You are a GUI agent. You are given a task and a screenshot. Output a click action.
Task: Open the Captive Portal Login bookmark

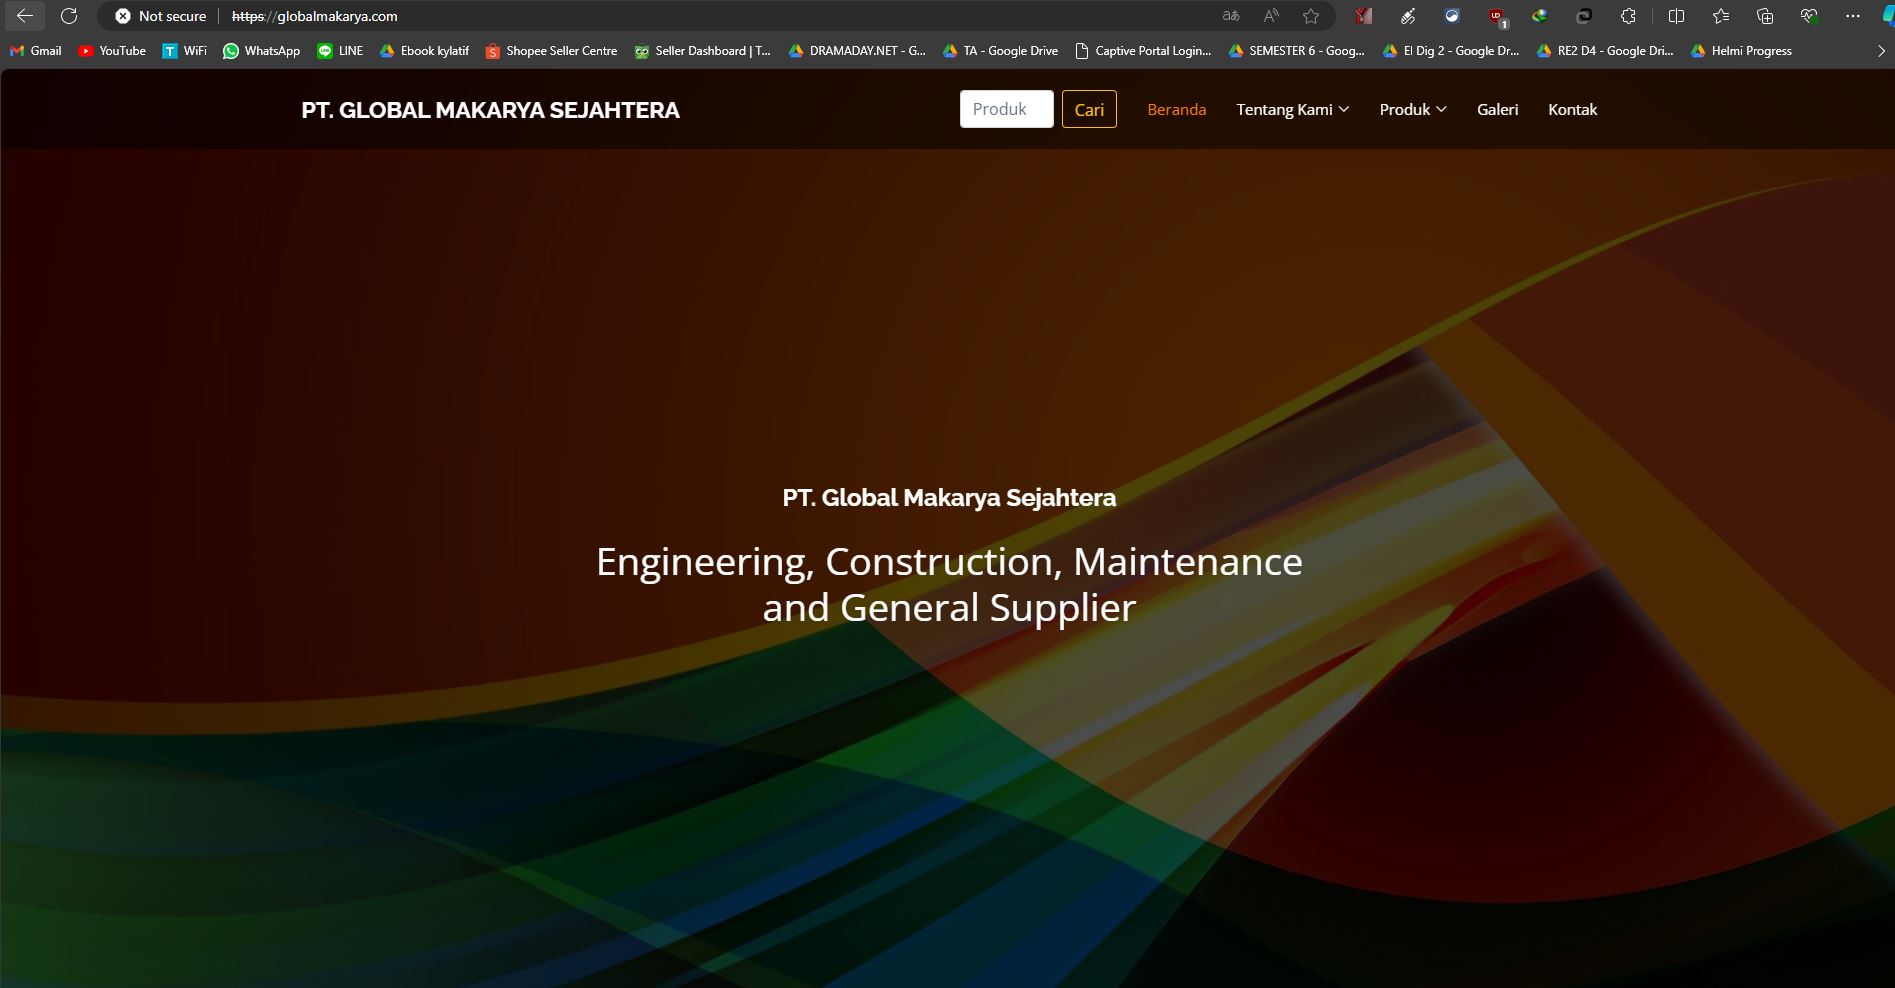coord(1143,51)
